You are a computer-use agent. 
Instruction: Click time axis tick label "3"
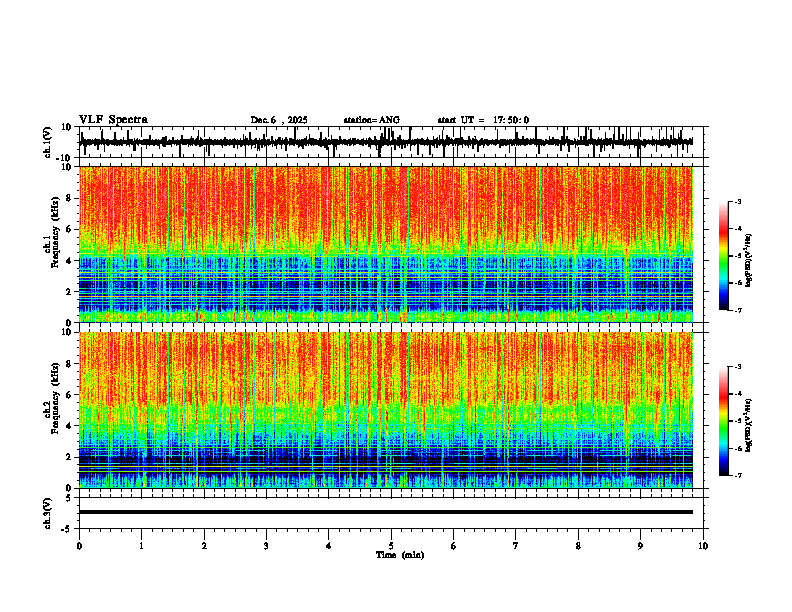[x=266, y=546]
